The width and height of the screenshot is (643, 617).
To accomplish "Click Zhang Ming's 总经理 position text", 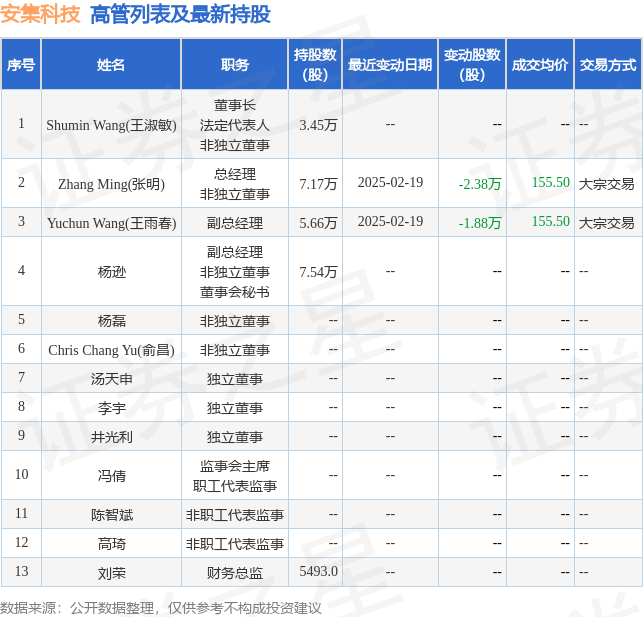I will (235, 174).
